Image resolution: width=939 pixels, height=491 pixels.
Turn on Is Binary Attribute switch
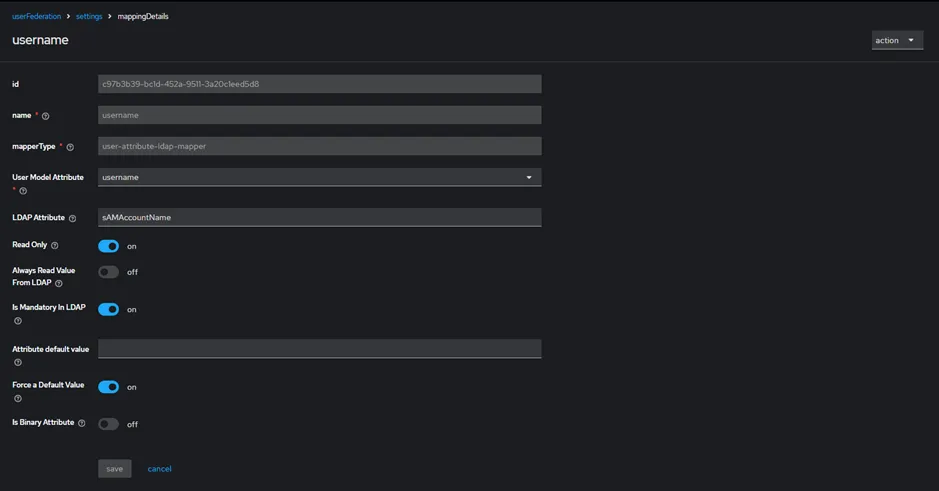click(x=108, y=424)
